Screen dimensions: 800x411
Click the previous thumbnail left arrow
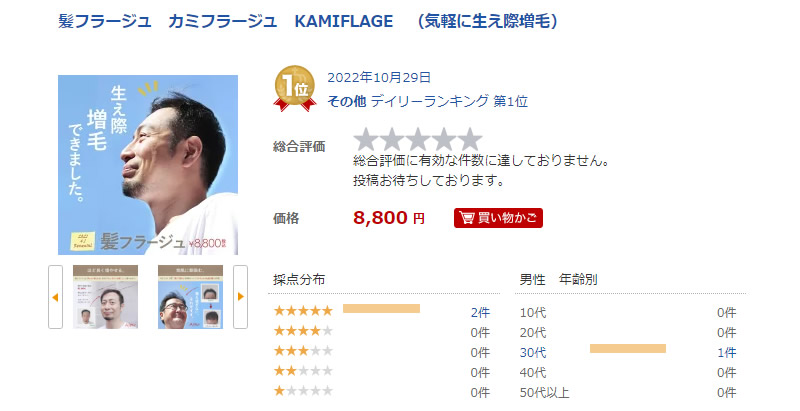click(56, 297)
